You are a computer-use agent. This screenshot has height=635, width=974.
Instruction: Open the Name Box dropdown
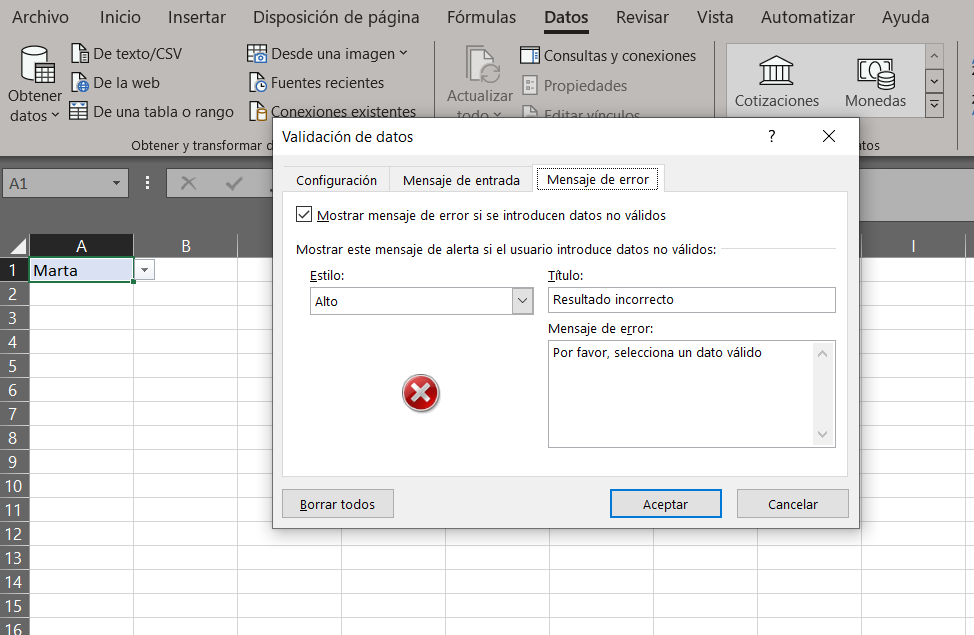[x=116, y=183]
